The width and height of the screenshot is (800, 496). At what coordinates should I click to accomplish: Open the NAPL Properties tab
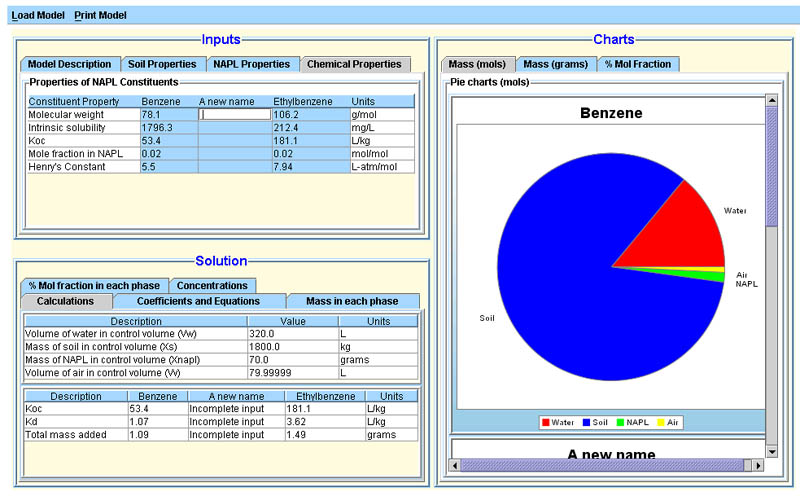coord(252,64)
